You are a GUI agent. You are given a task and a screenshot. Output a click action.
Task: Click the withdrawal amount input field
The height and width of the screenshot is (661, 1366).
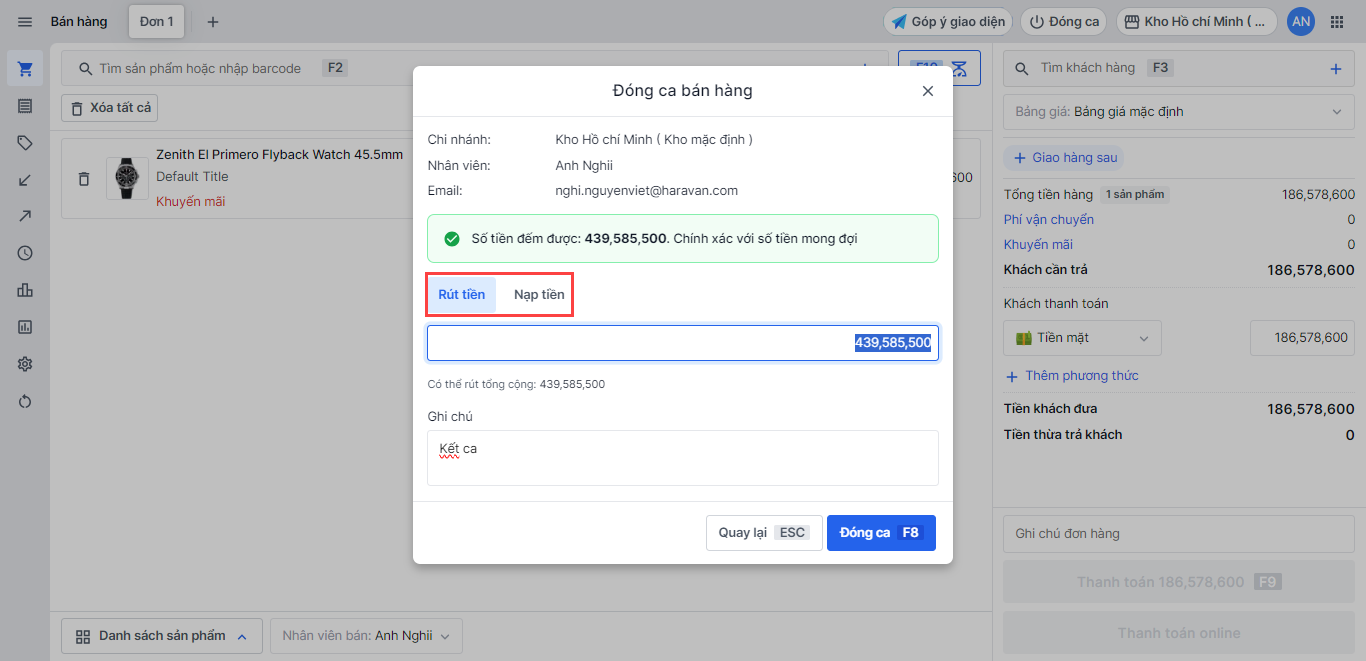click(x=682, y=343)
